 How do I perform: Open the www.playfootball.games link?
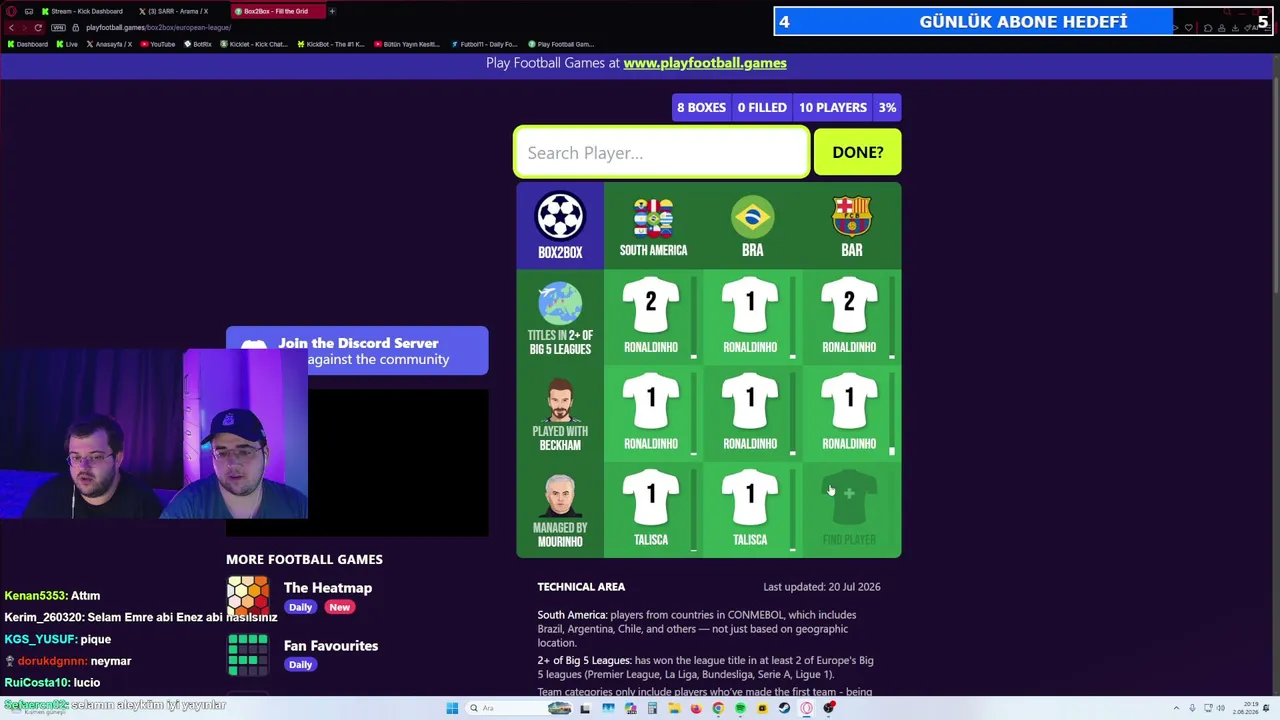click(x=705, y=63)
